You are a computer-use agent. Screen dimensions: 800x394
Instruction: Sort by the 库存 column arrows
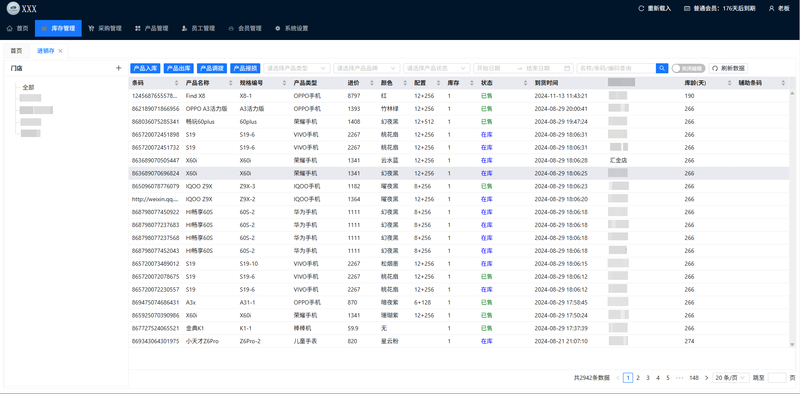471,83
